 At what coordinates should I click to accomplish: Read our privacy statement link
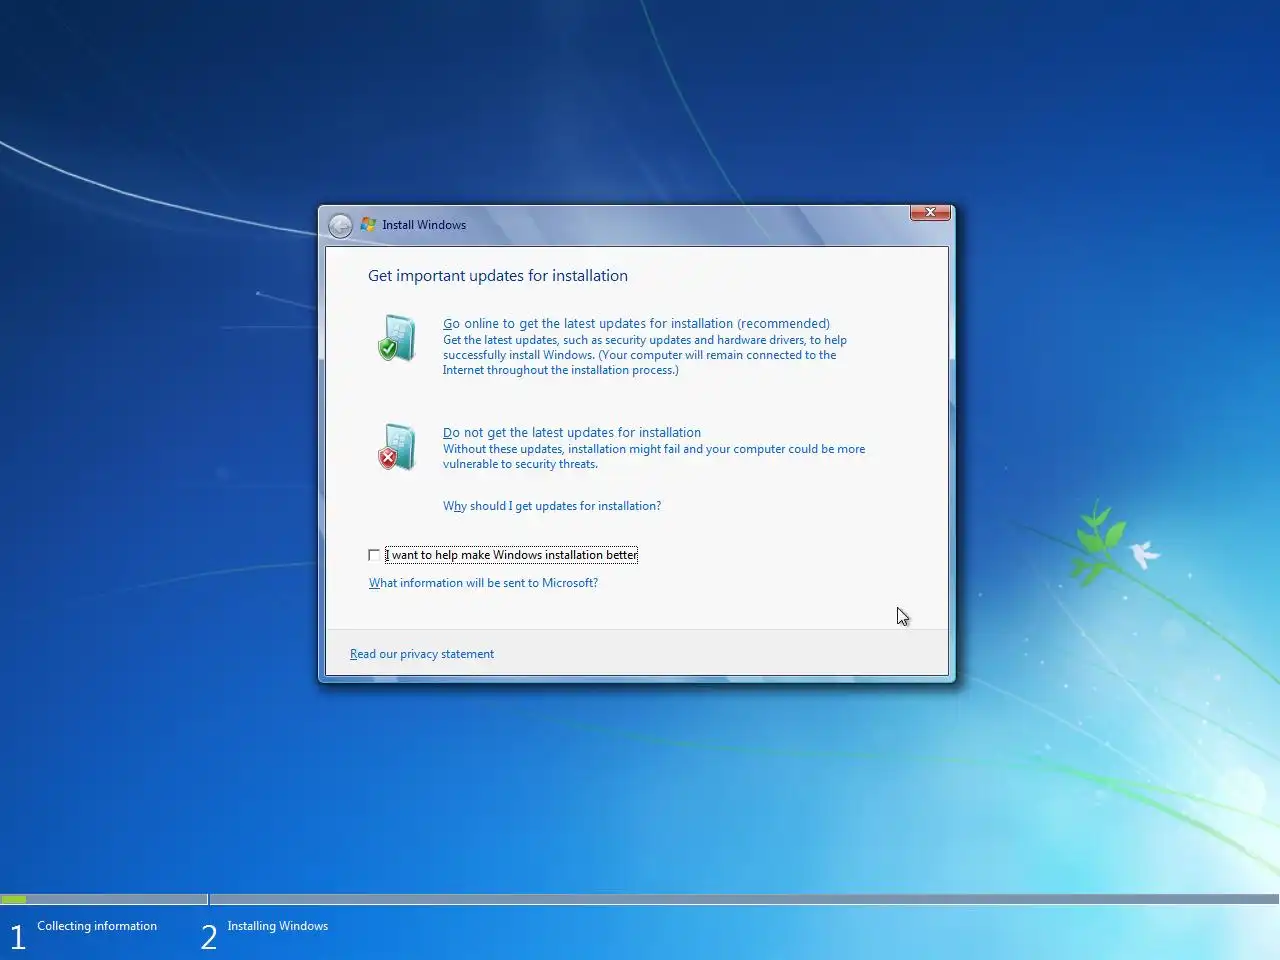pos(422,654)
